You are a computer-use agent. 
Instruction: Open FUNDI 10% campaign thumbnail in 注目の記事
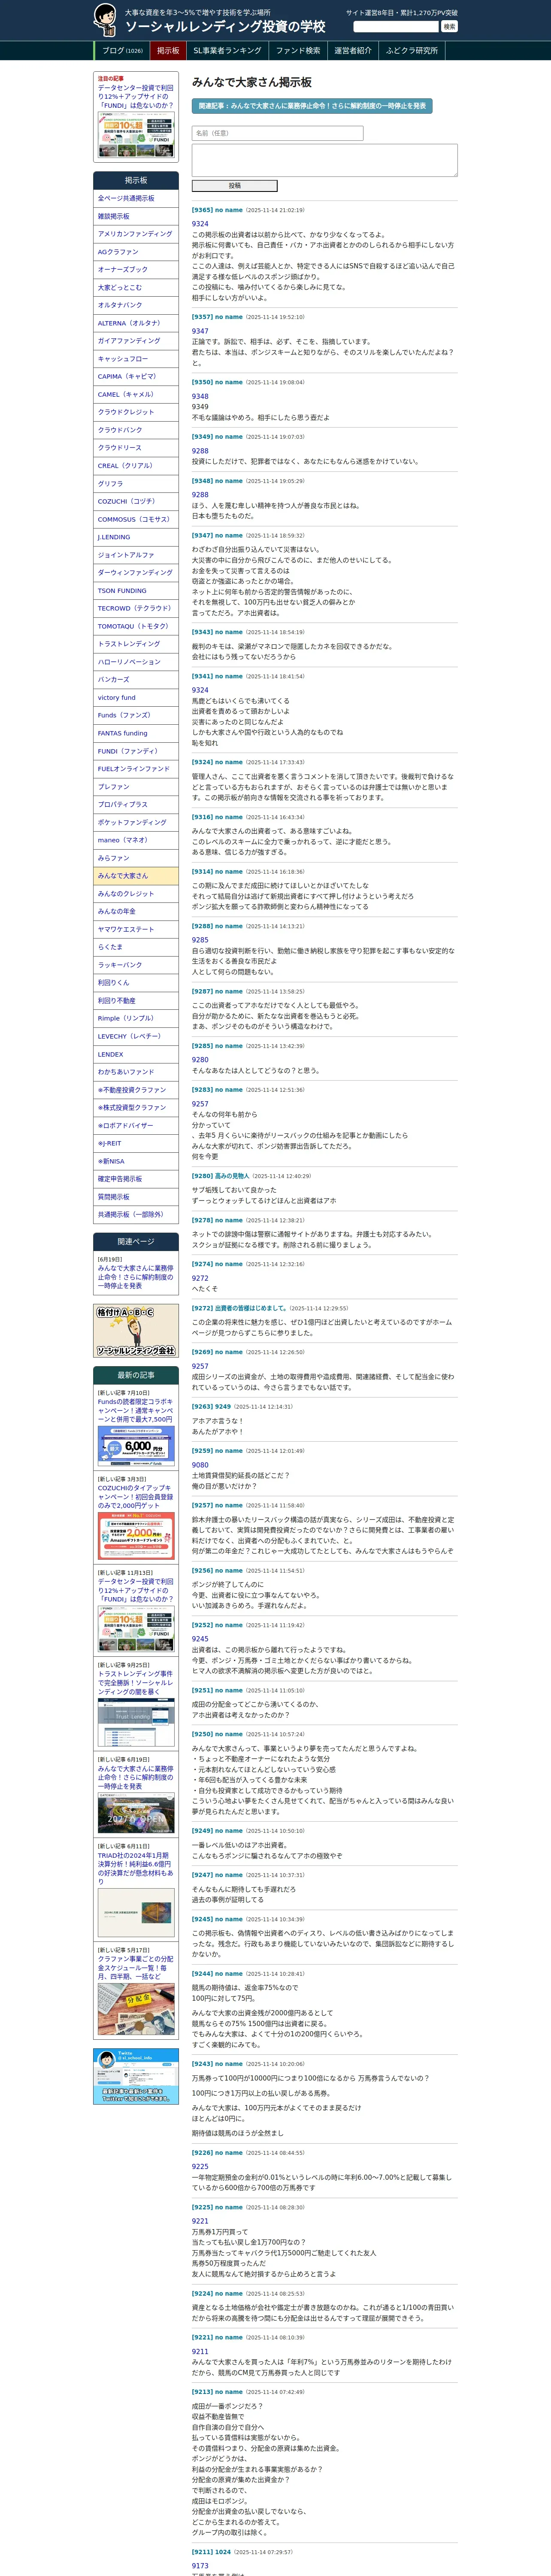pyautogui.click(x=136, y=135)
